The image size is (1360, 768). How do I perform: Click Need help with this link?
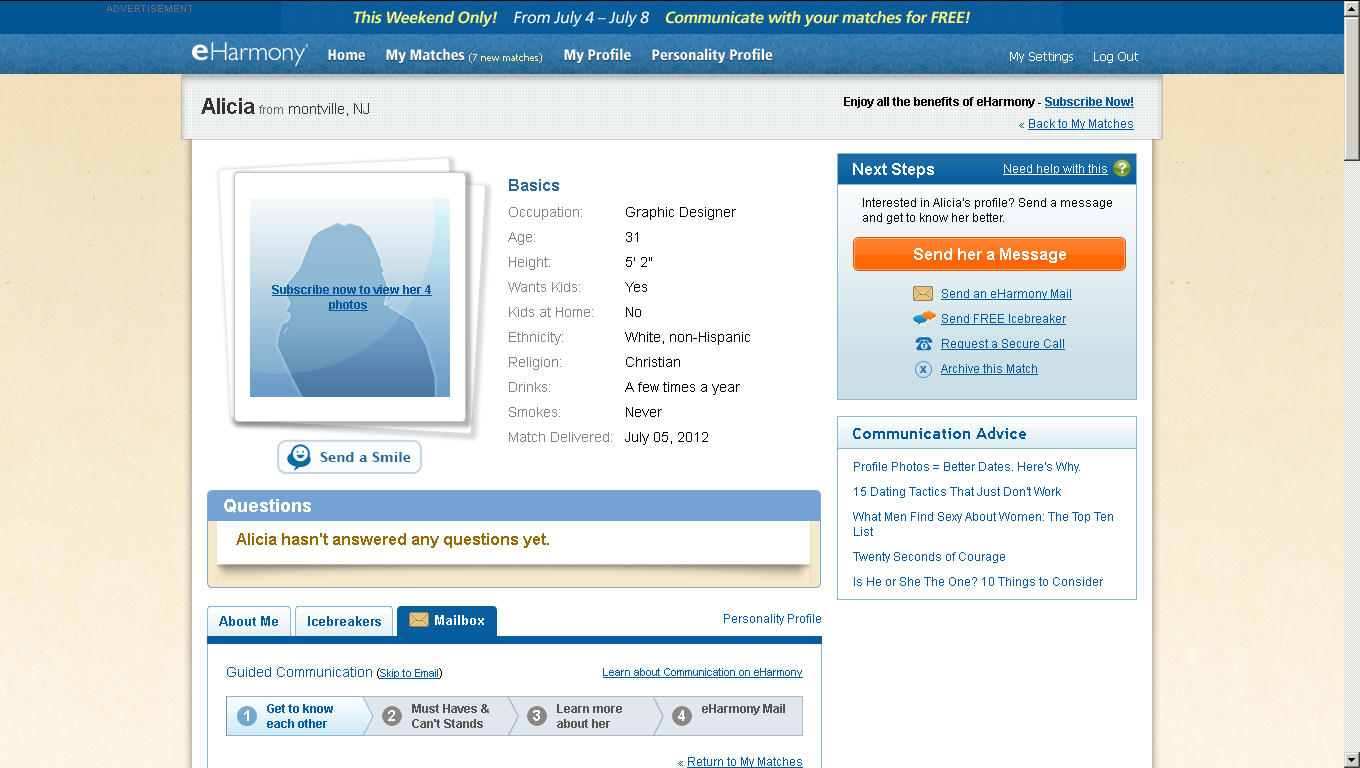point(1055,169)
